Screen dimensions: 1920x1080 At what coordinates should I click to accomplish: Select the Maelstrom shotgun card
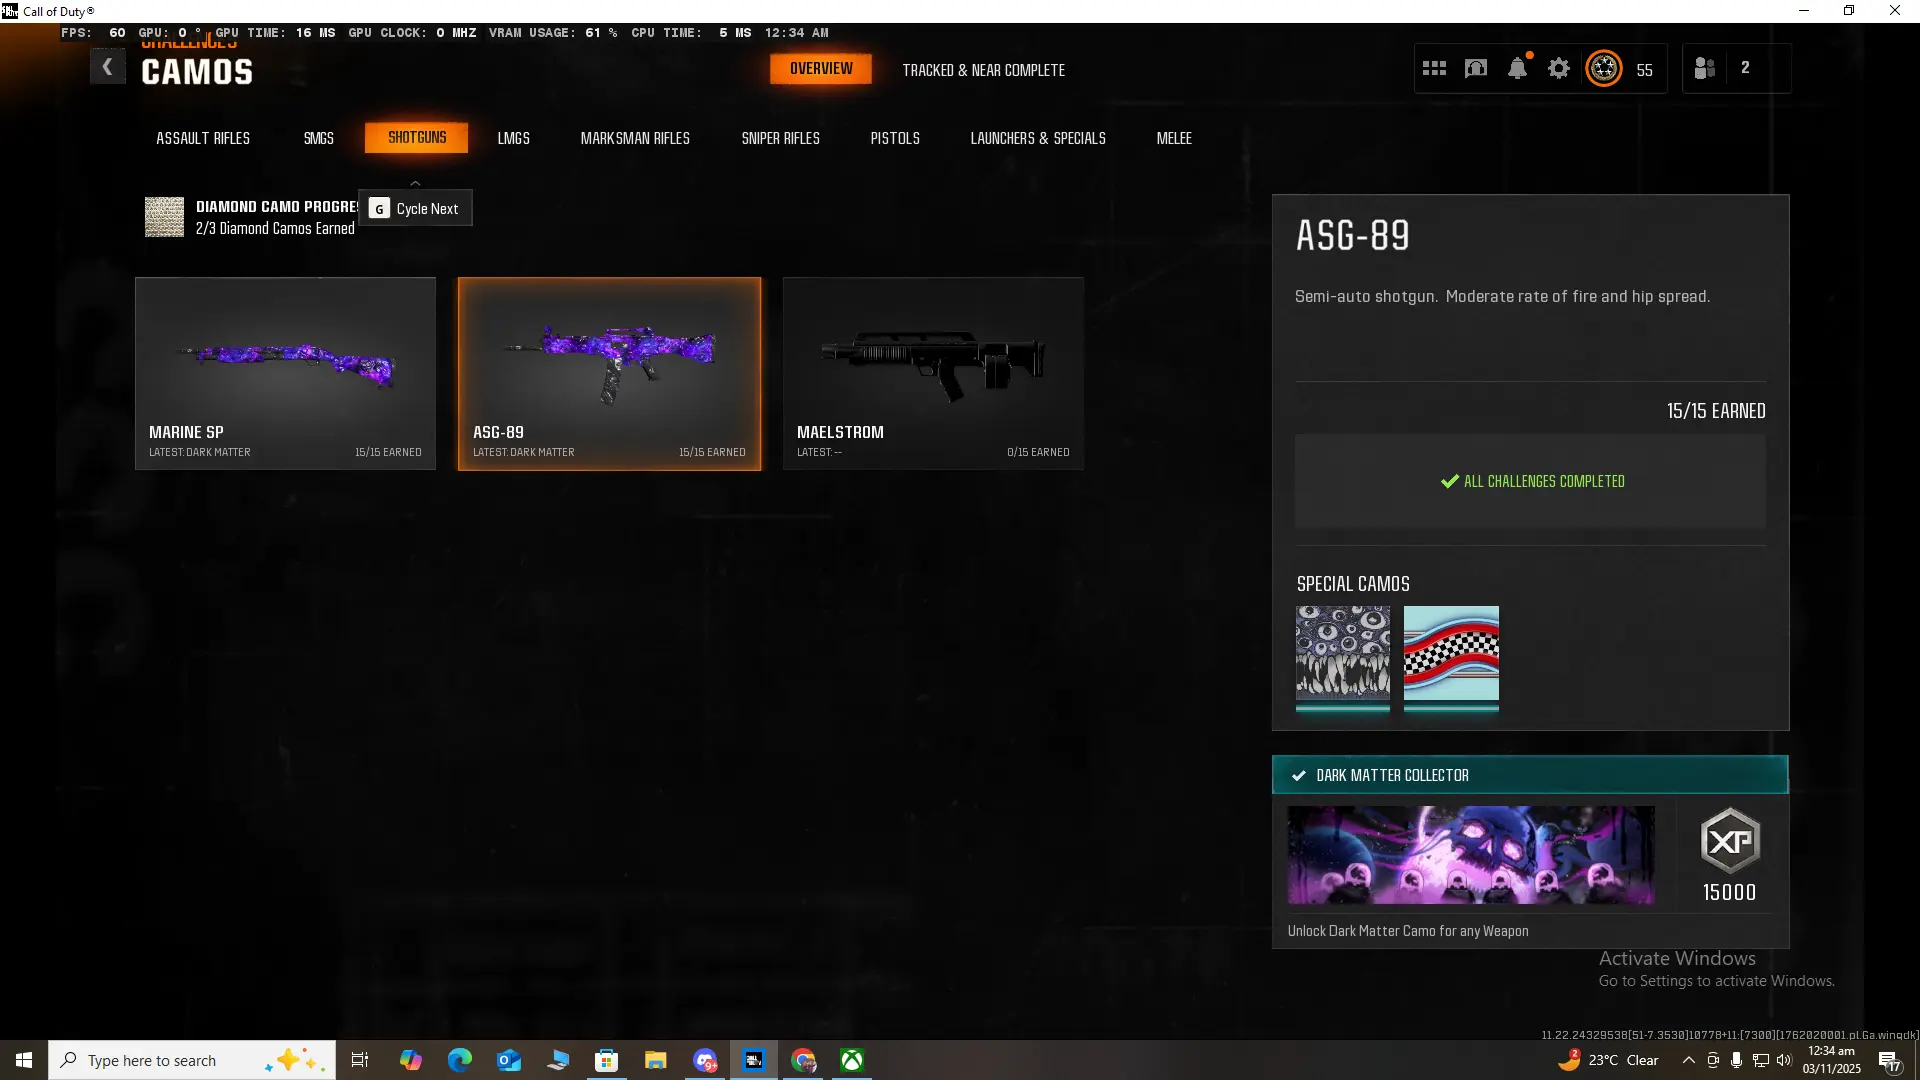pyautogui.click(x=933, y=373)
